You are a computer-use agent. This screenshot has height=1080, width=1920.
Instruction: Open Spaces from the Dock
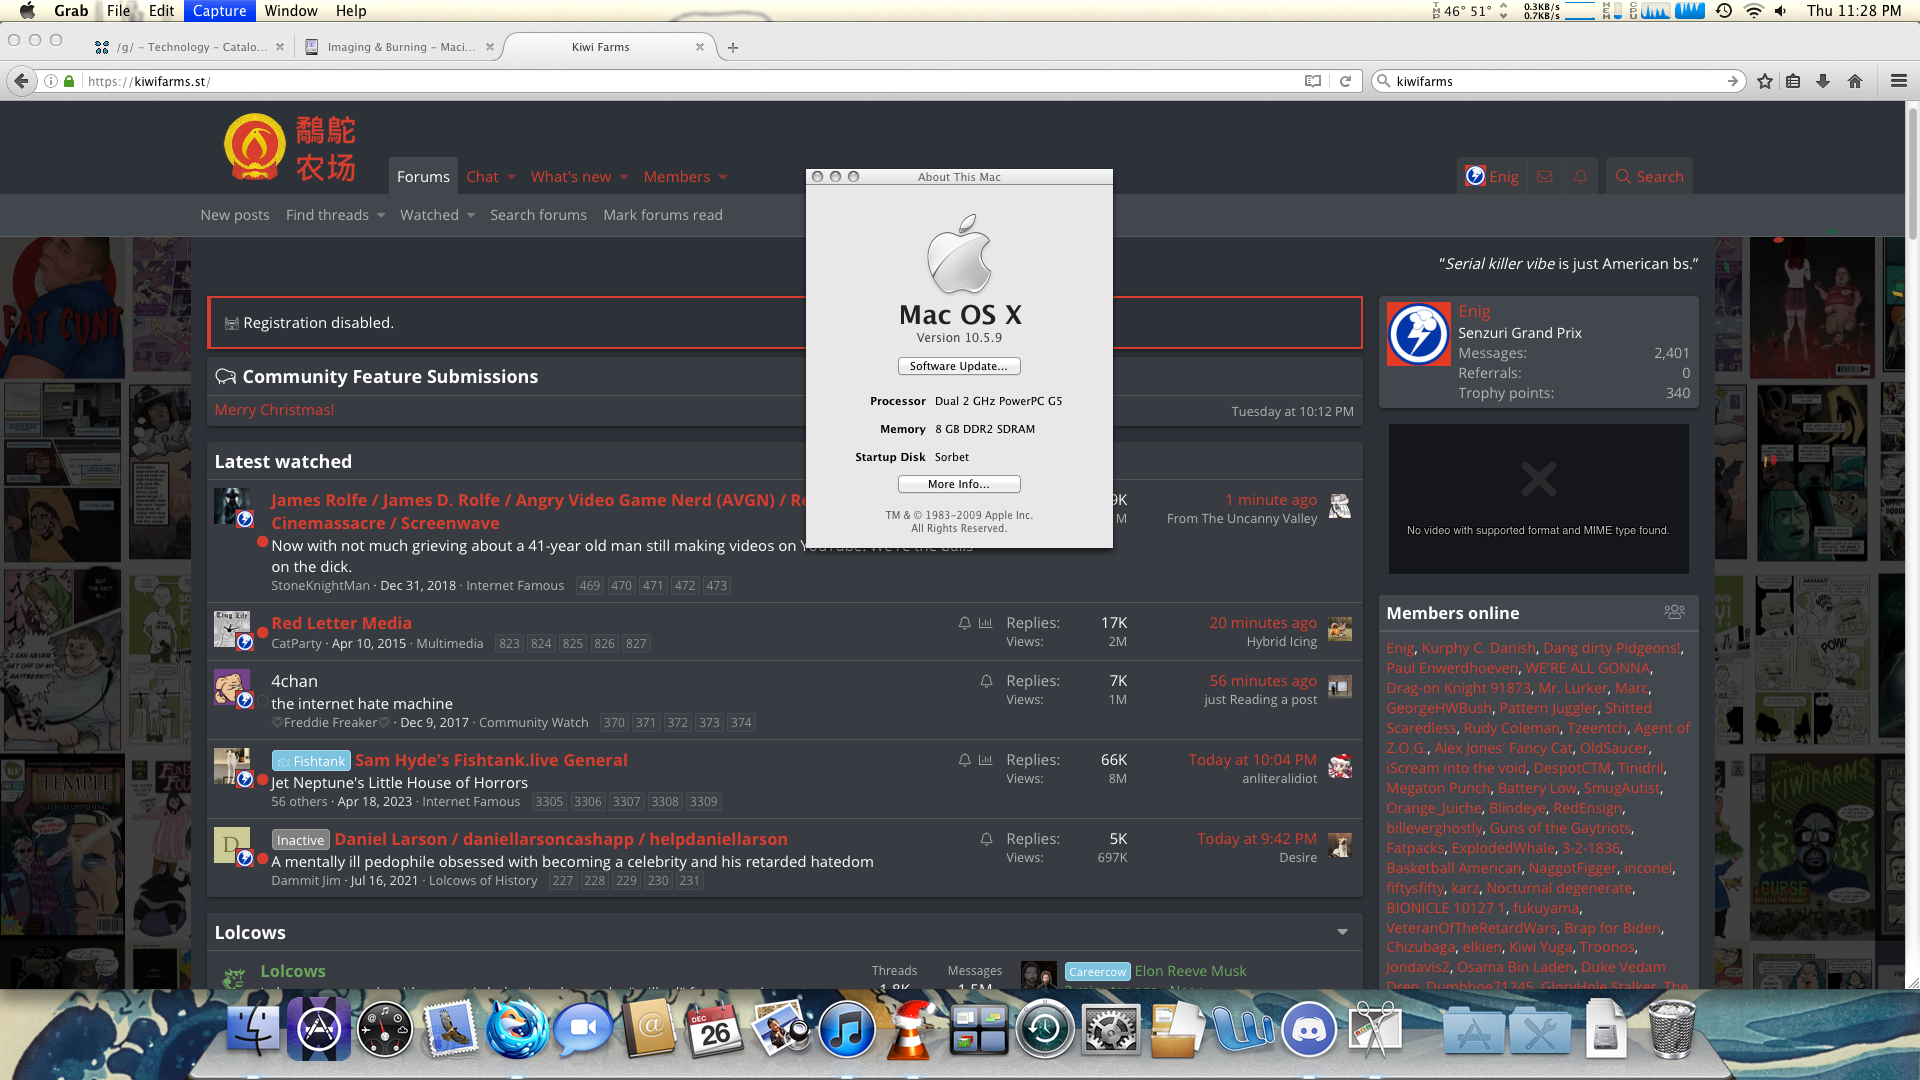pyautogui.click(x=979, y=1030)
